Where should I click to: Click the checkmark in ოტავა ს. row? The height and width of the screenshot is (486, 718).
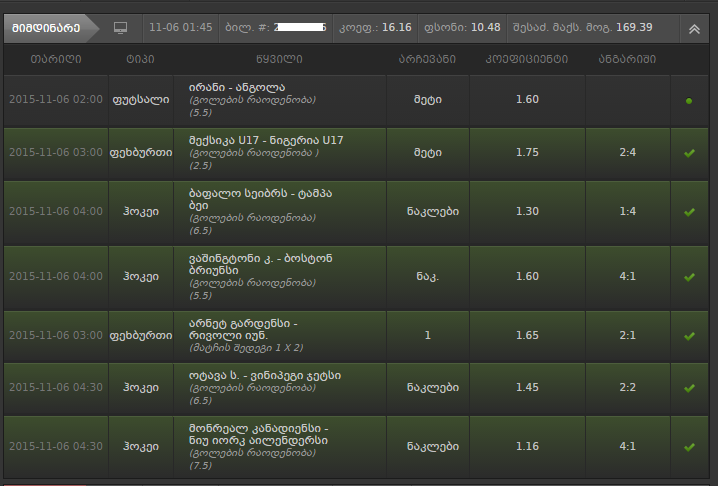[x=689, y=388]
